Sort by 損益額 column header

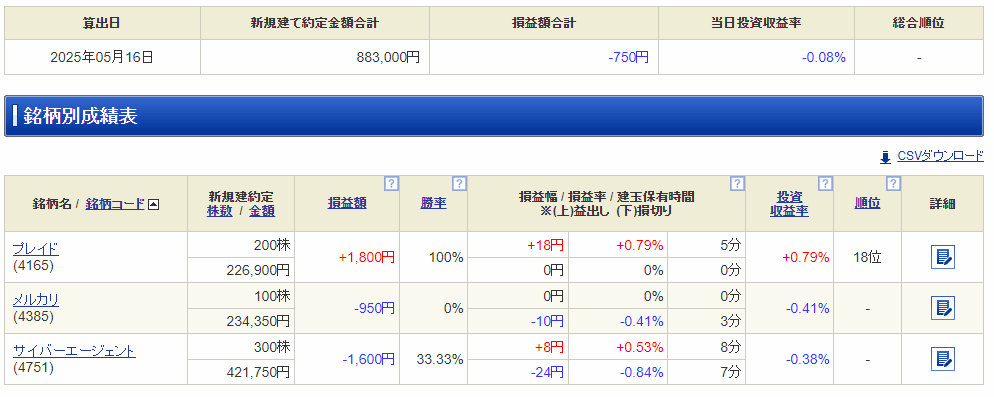[x=347, y=204]
